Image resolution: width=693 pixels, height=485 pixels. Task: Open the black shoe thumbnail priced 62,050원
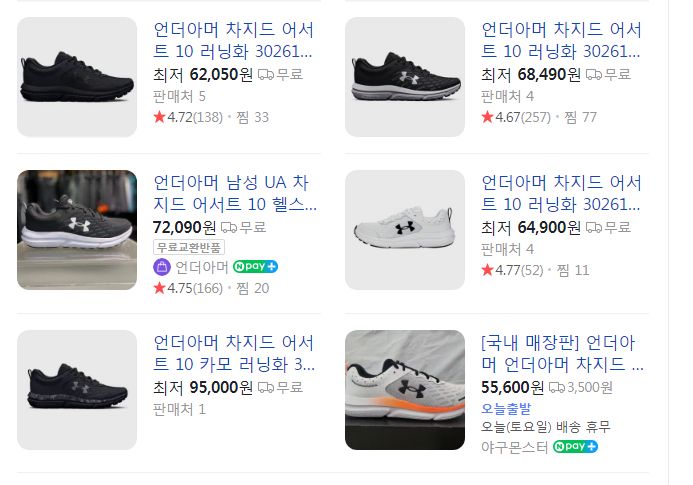pos(77,77)
